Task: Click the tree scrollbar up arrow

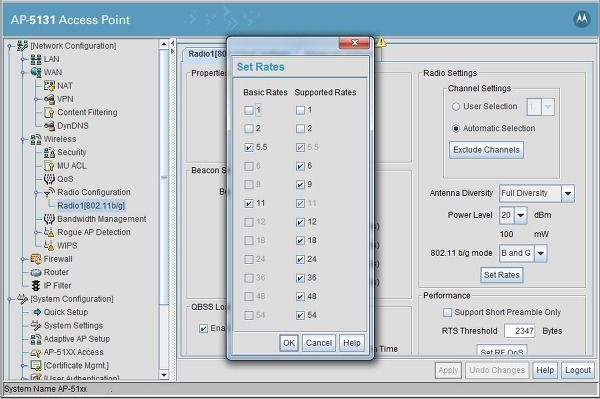Action: (164, 44)
